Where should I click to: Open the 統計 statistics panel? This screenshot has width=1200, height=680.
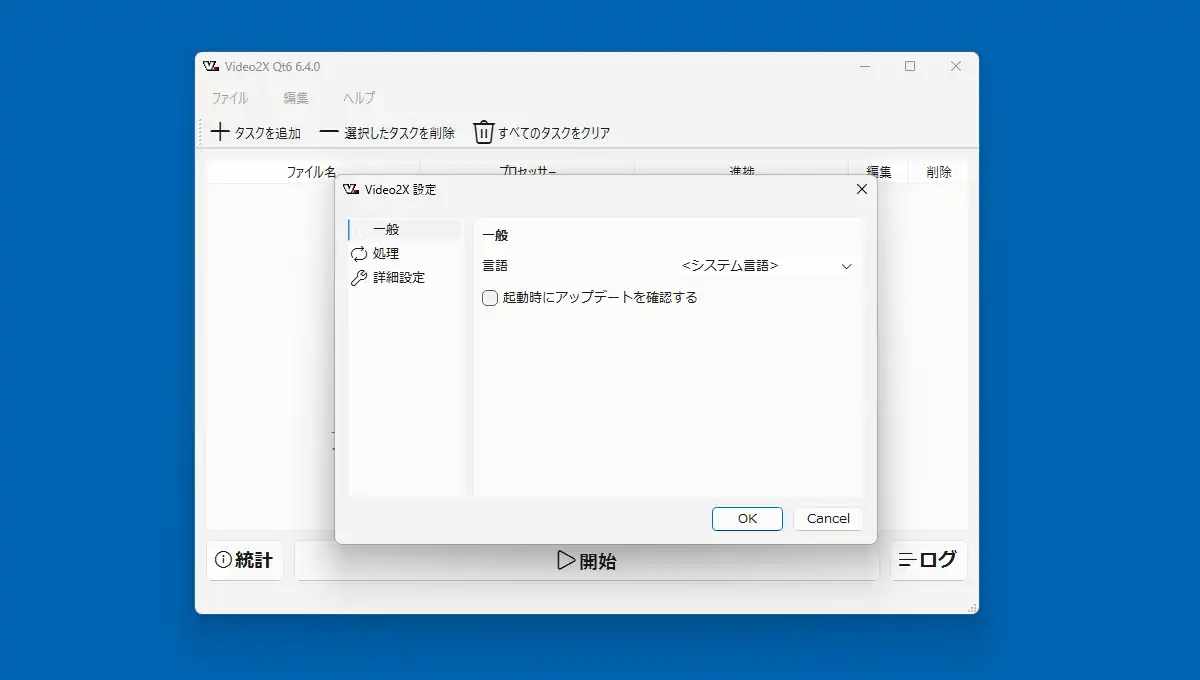pyautogui.click(x=245, y=561)
